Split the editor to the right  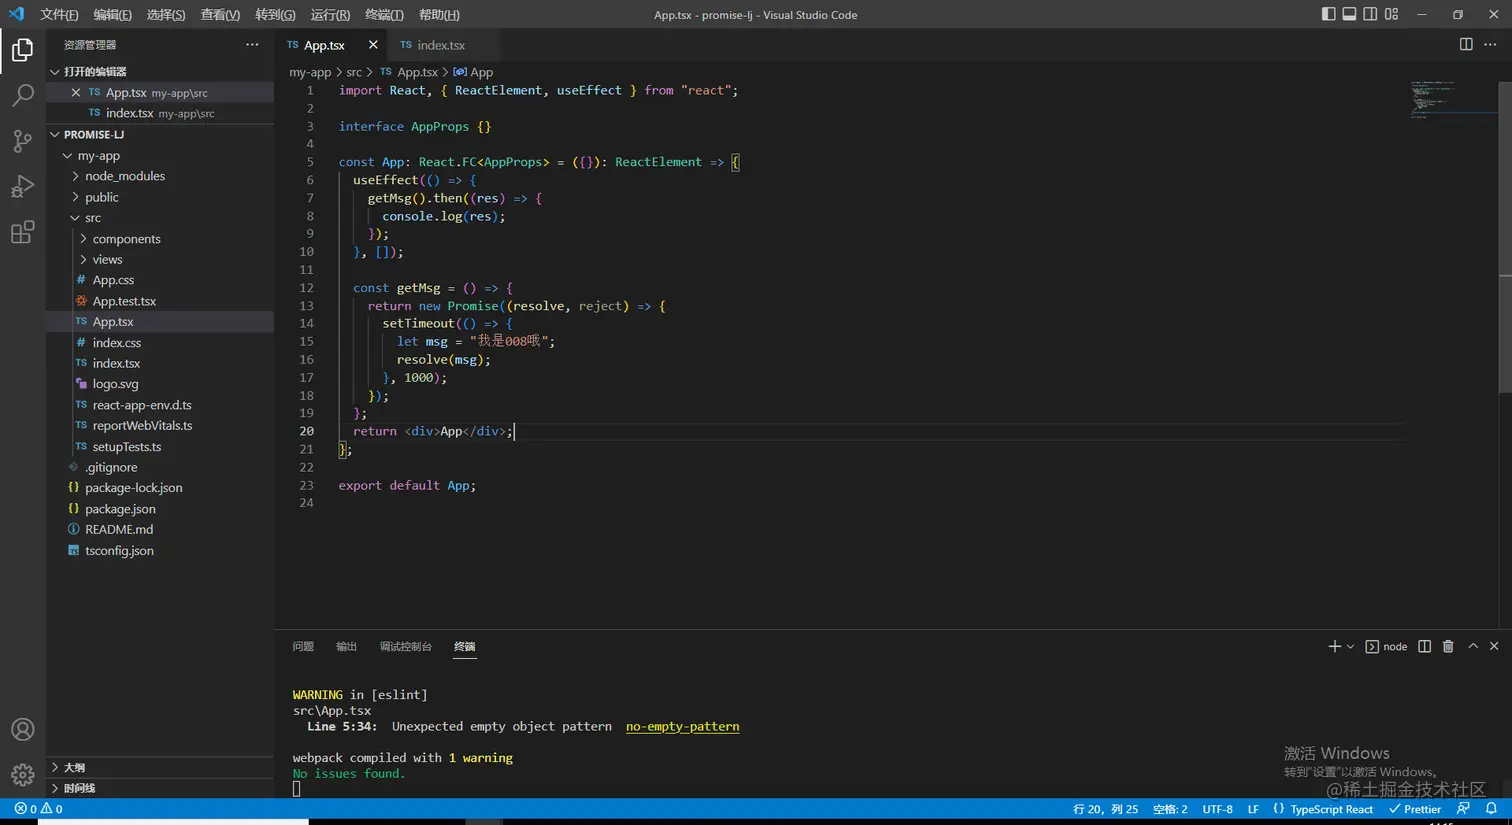point(1466,44)
